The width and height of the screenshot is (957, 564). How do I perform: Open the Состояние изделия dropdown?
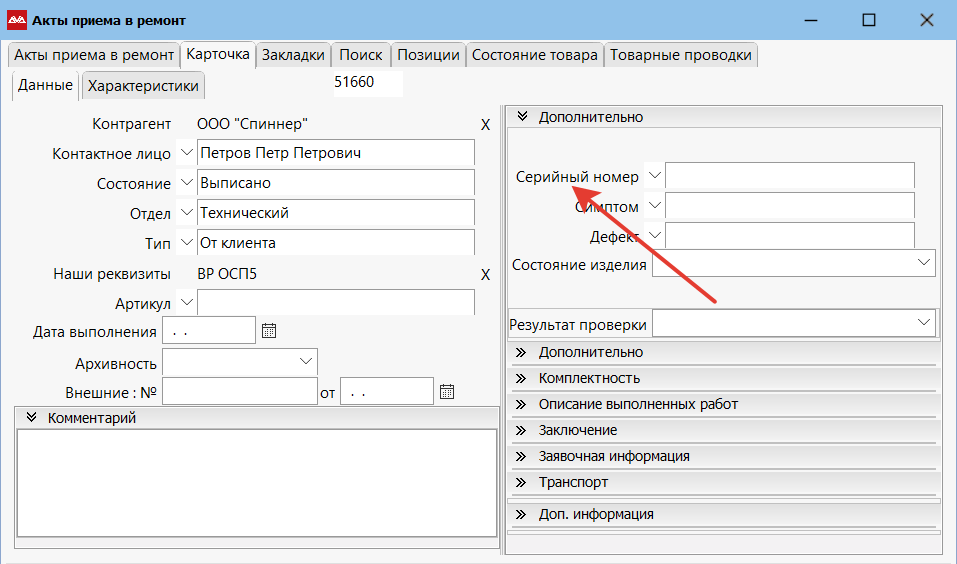click(x=923, y=262)
